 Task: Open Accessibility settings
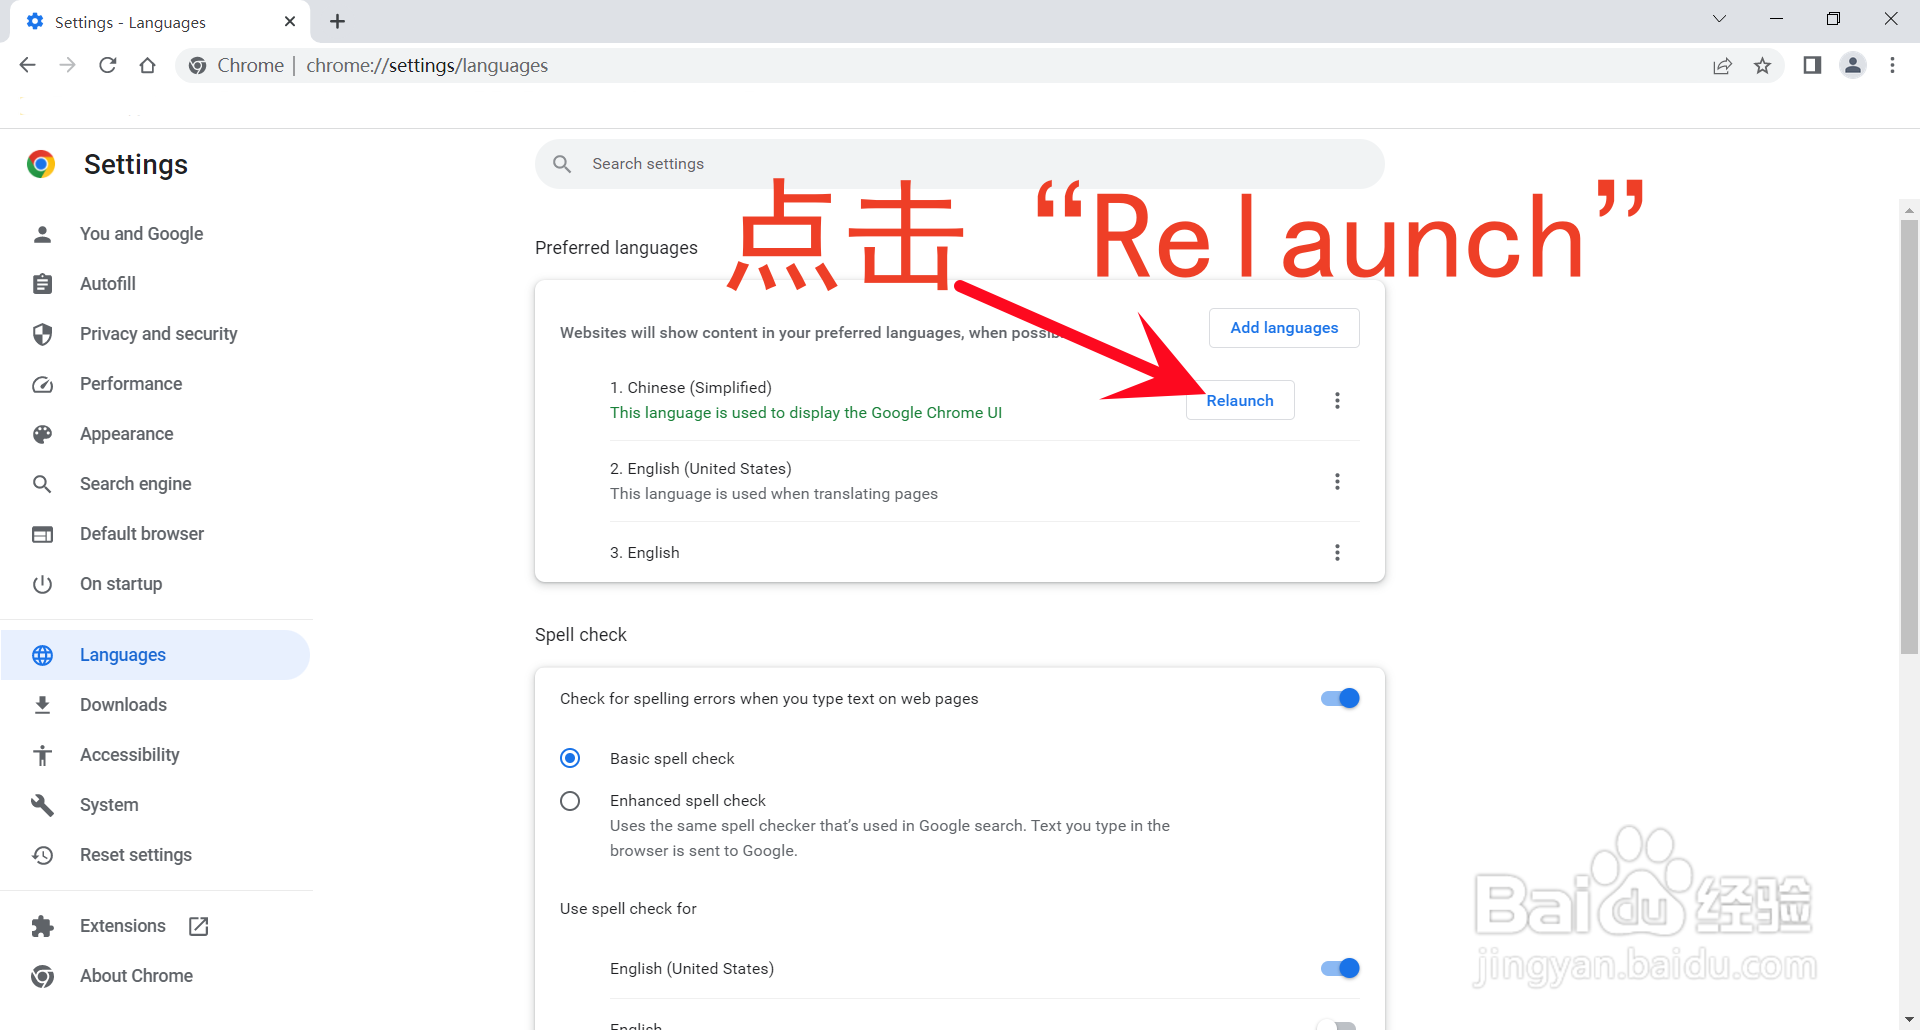(155, 755)
